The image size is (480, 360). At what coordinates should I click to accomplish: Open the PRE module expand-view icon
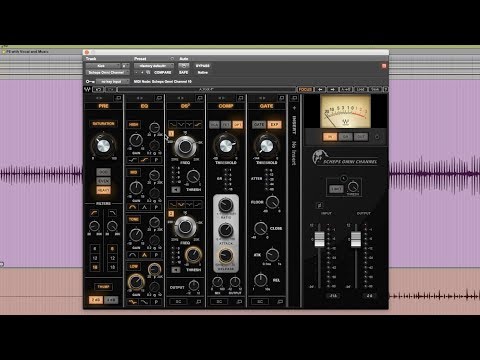[x=118, y=98]
